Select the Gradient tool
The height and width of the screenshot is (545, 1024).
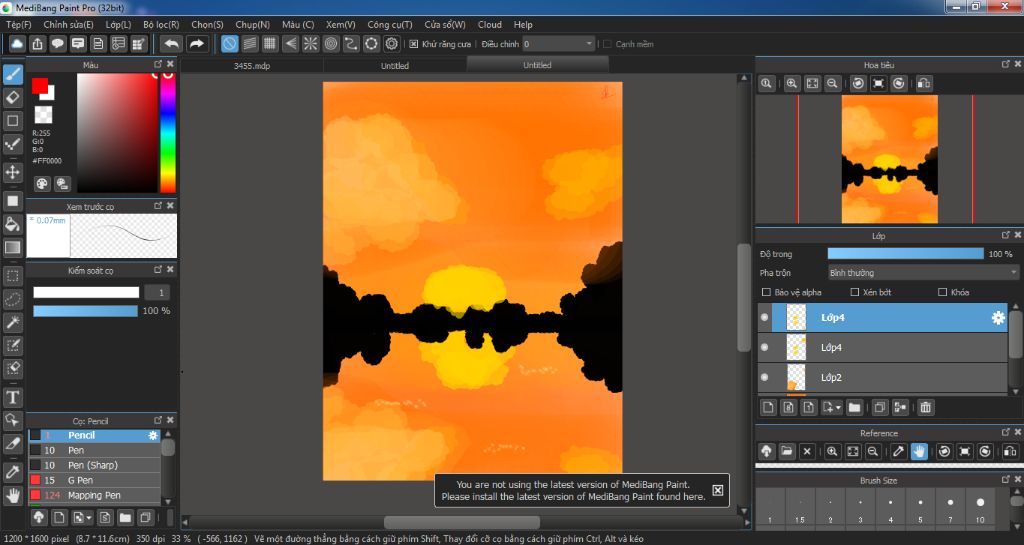tap(12, 247)
